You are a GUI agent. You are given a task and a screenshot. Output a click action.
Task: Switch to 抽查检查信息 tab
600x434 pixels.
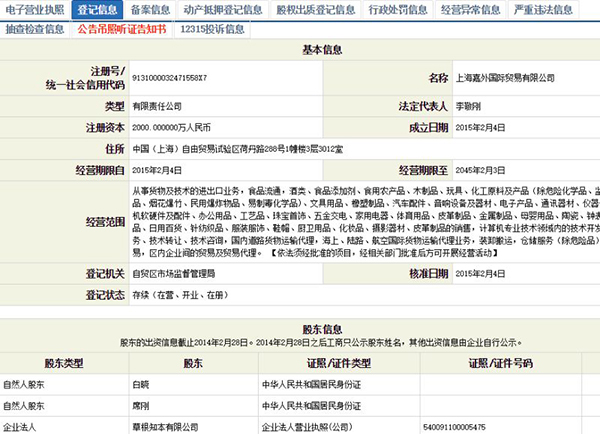35,29
